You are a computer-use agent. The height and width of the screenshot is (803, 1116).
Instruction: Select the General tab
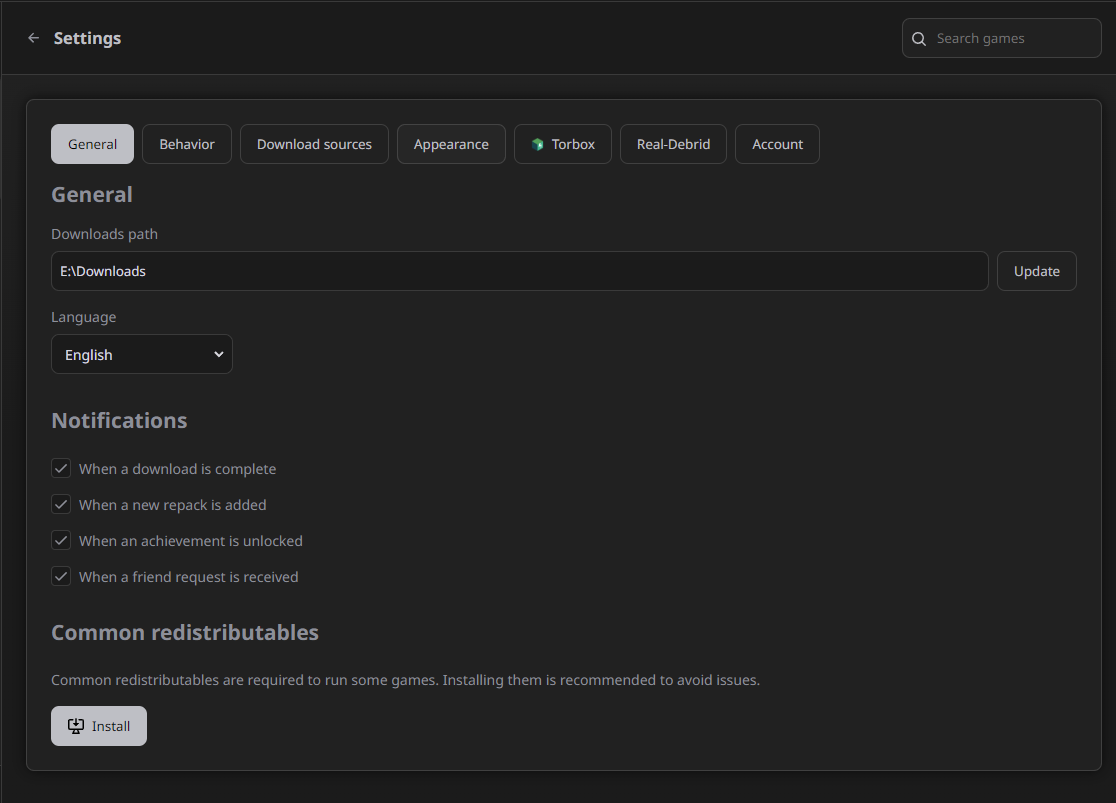[x=92, y=144]
